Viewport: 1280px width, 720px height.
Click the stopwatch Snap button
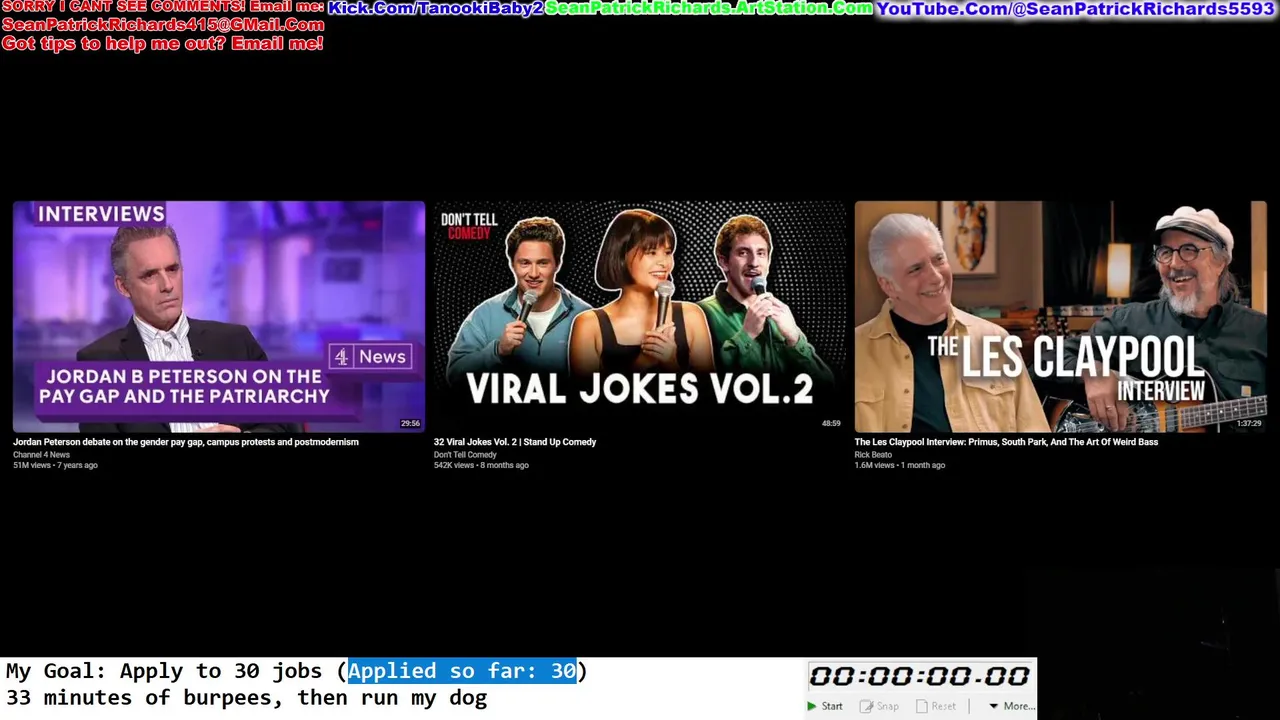click(x=881, y=706)
